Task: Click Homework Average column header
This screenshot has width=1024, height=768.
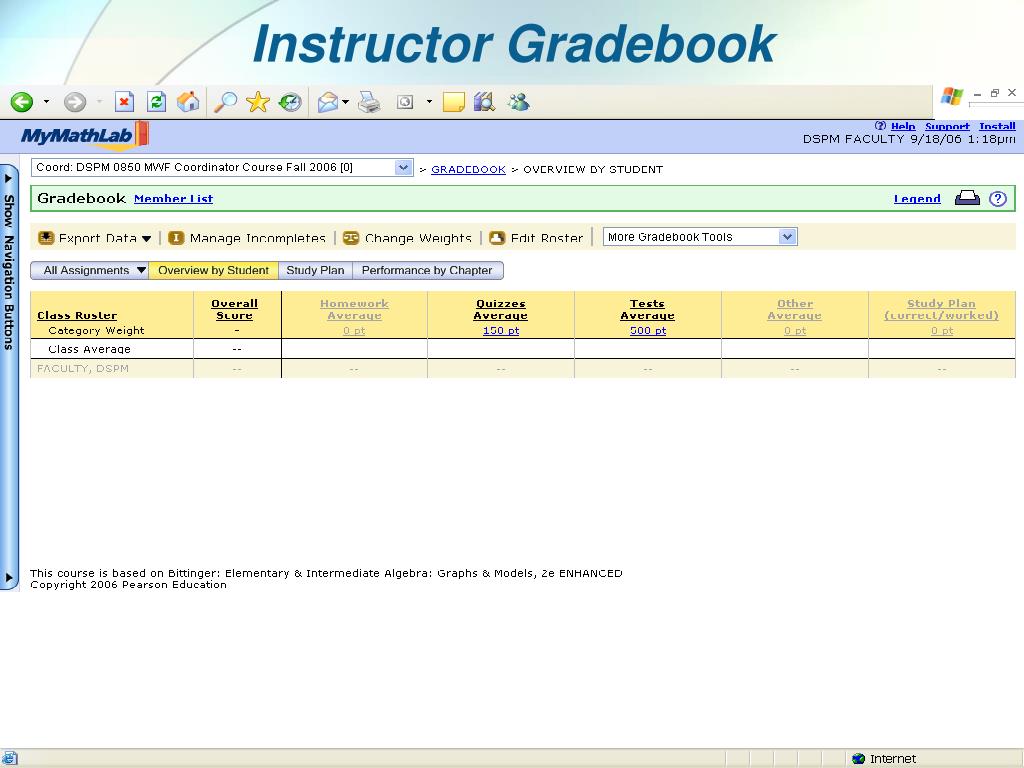Action: (x=354, y=310)
